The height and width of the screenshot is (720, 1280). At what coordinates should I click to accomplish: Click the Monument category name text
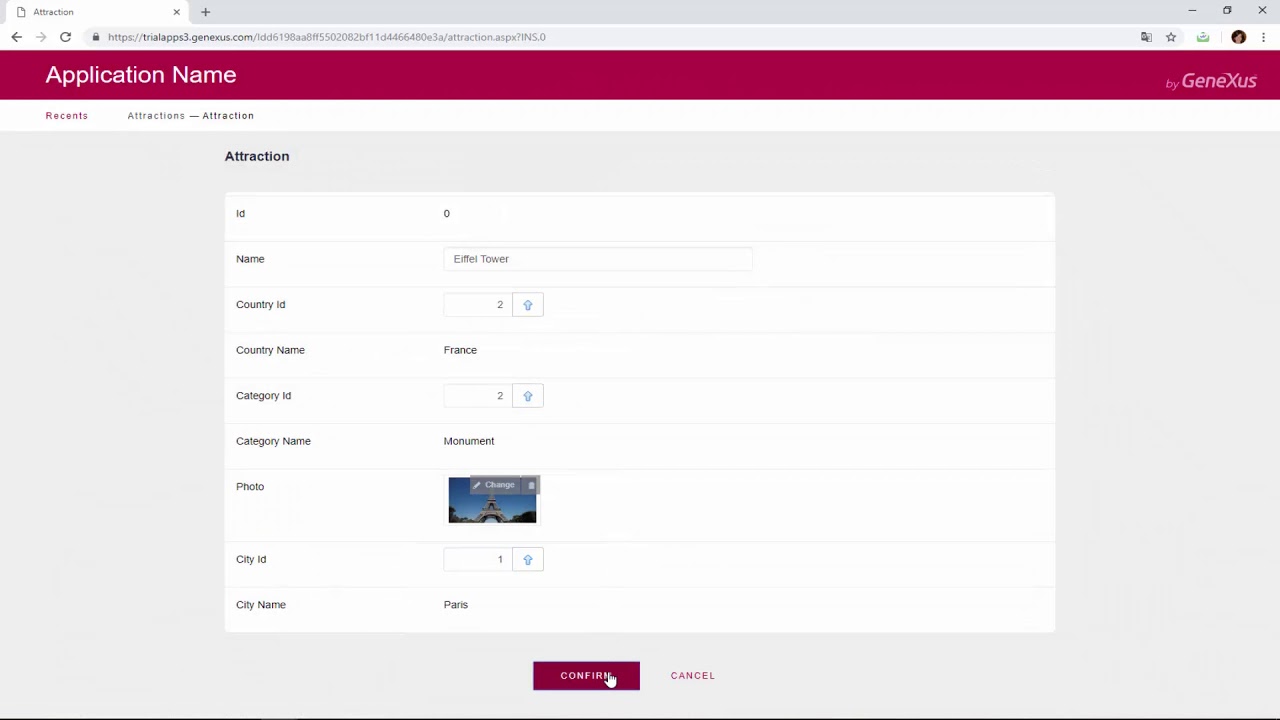tap(469, 441)
